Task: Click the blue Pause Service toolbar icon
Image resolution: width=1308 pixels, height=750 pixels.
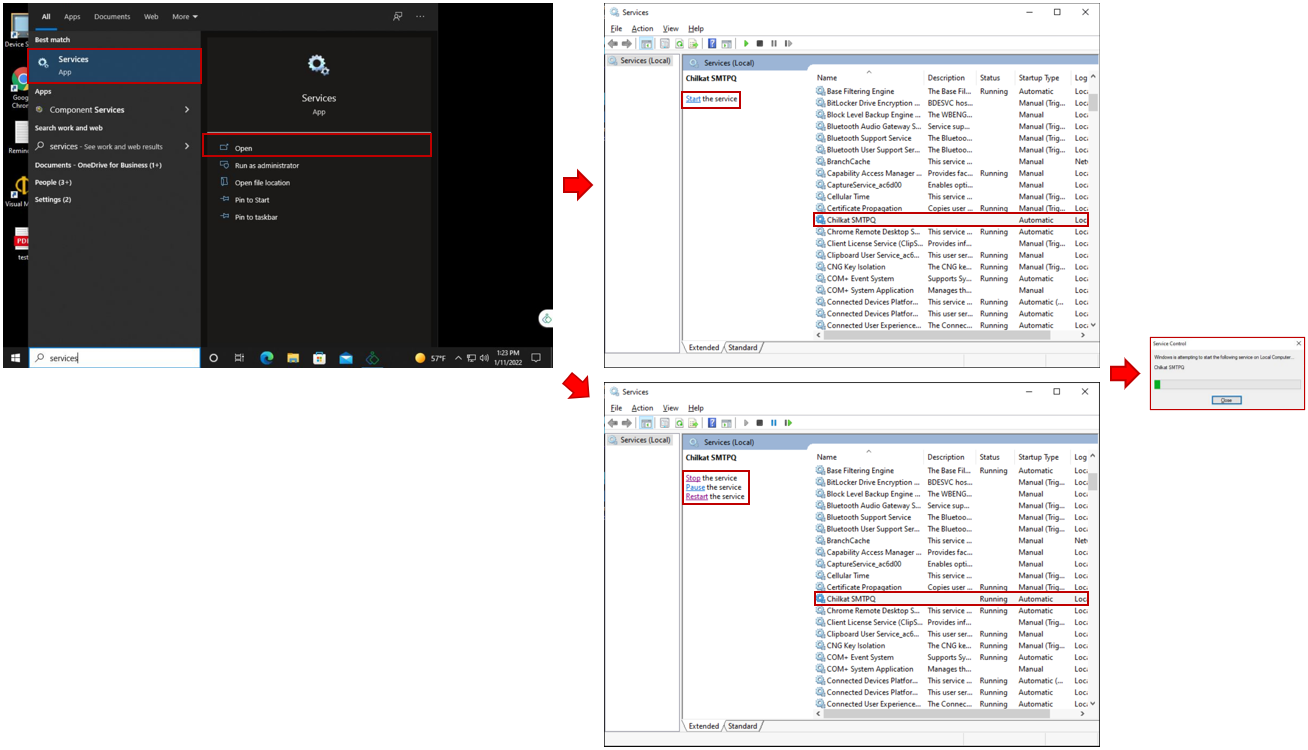Action: pos(774,423)
